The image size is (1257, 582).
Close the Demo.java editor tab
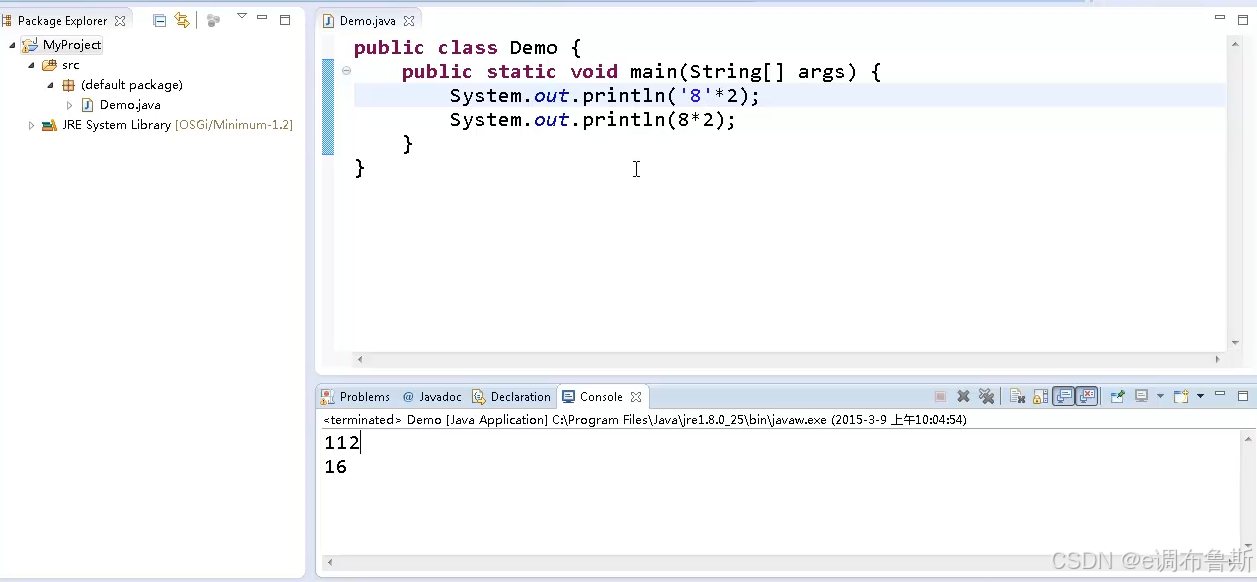[x=409, y=20]
